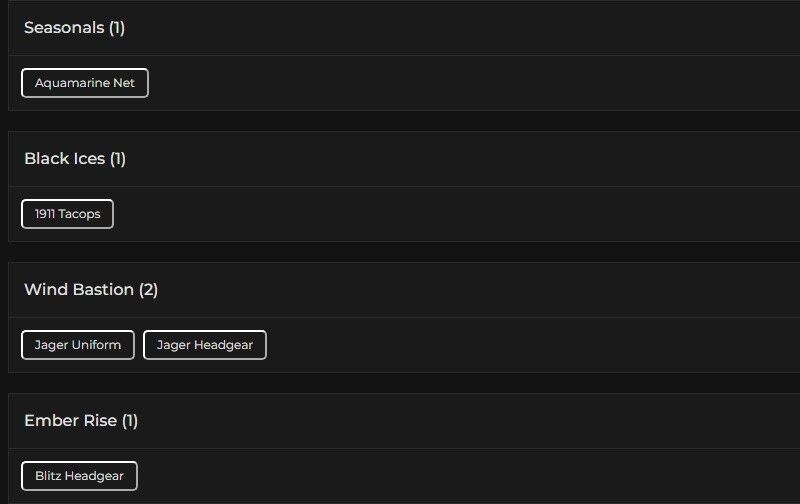Open the Jager Headgear Wind Bastion item
Image resolution: width=800 pixels, height=504 pixels.
click(x=205, y=345)
